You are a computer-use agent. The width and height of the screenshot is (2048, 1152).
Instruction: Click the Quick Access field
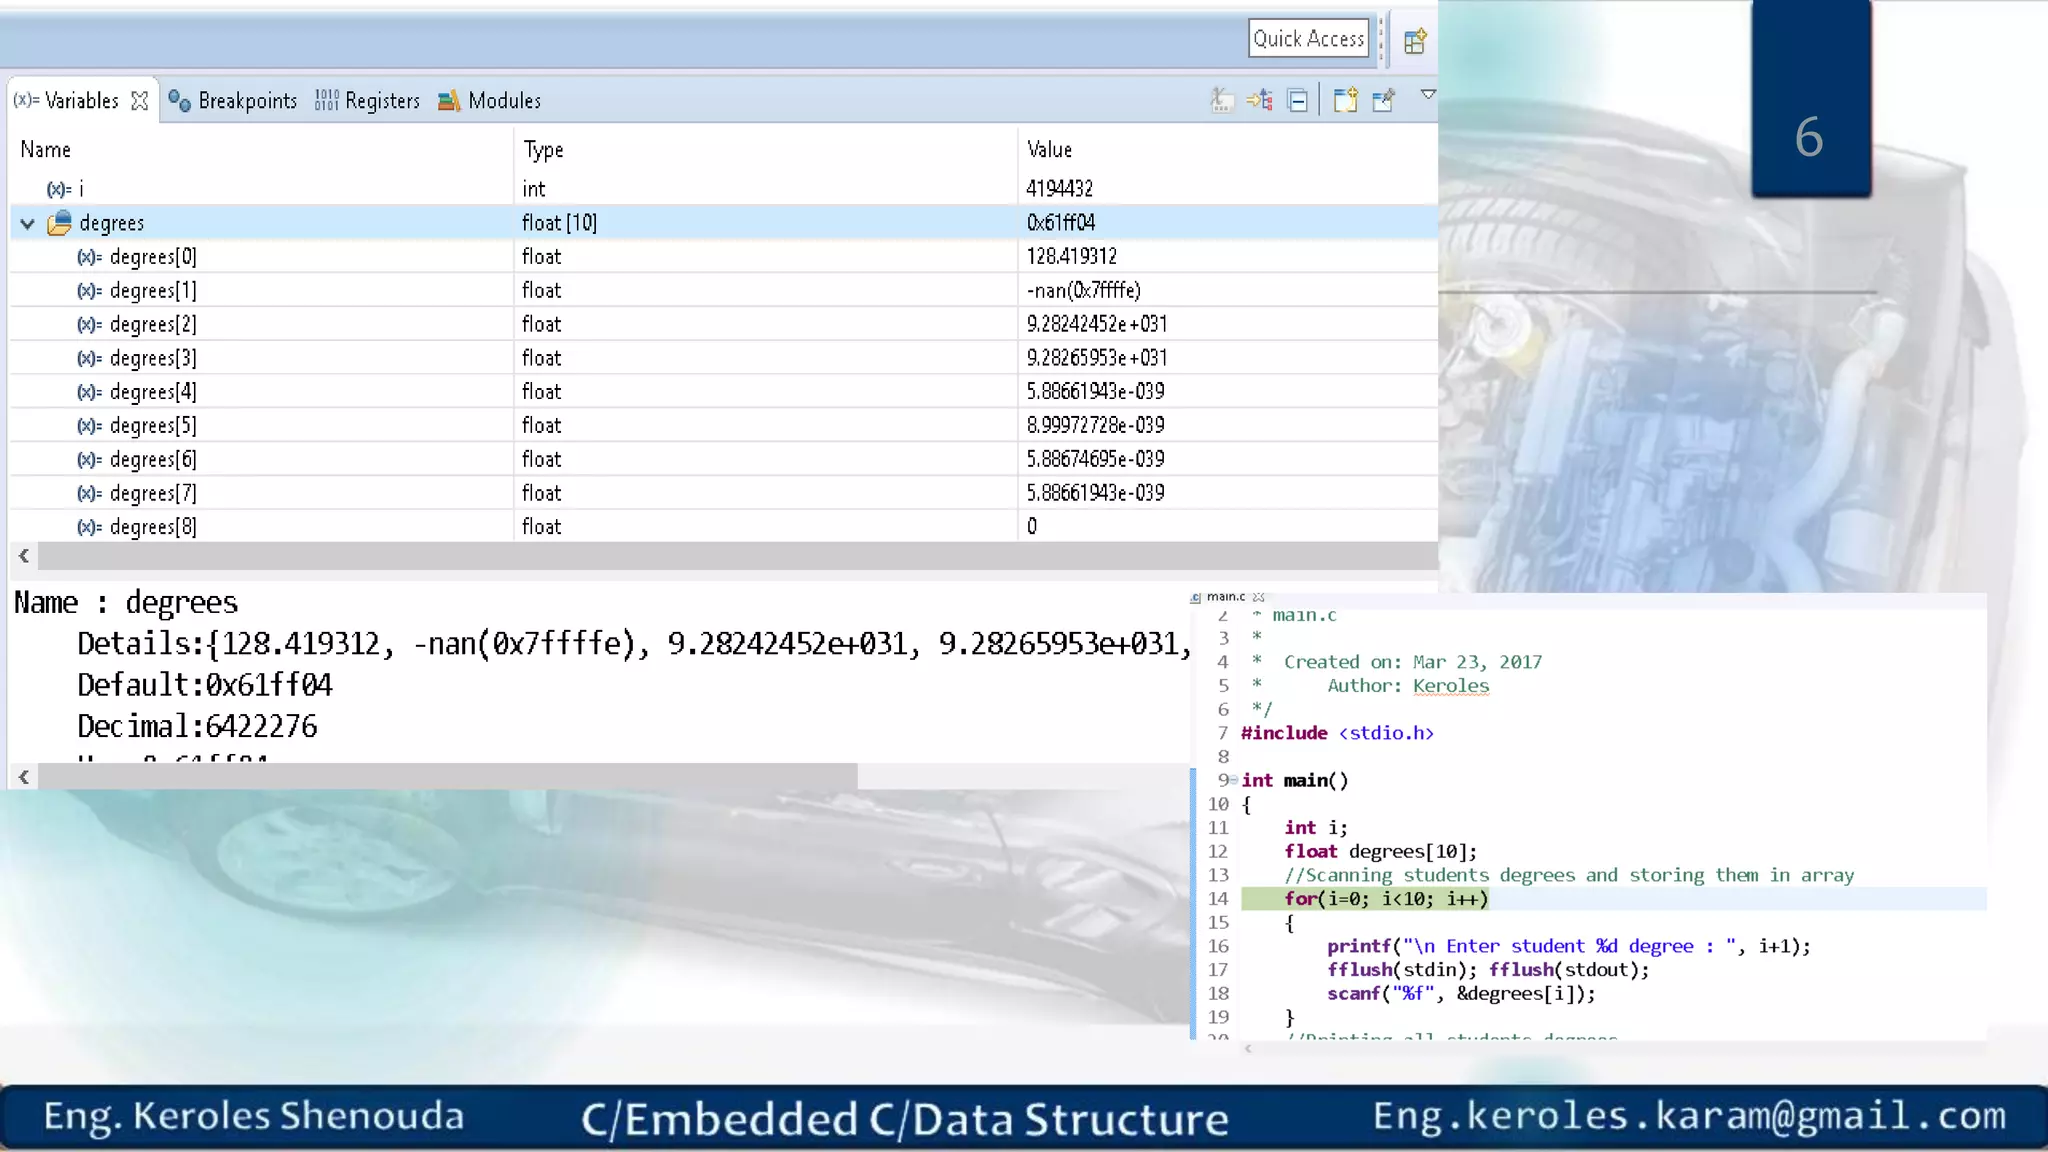click(1308, 39)
